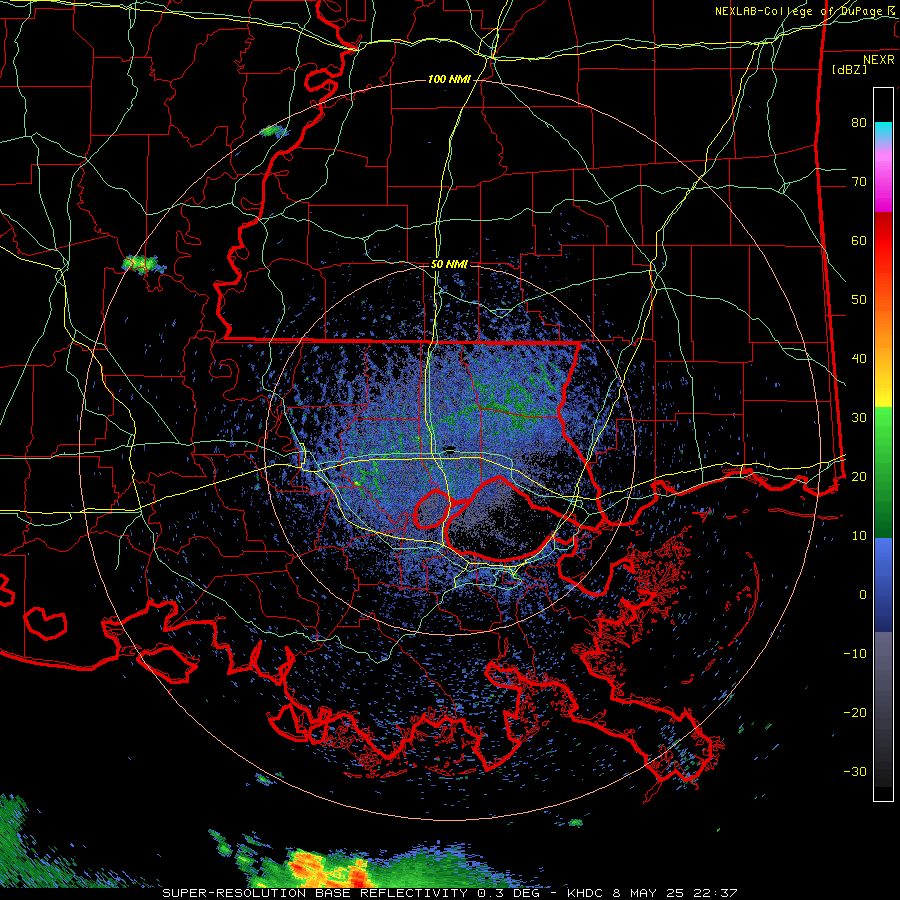Click the NEXR label above color scale
Viewport: 900px width, 900px height.
[878, 60]
